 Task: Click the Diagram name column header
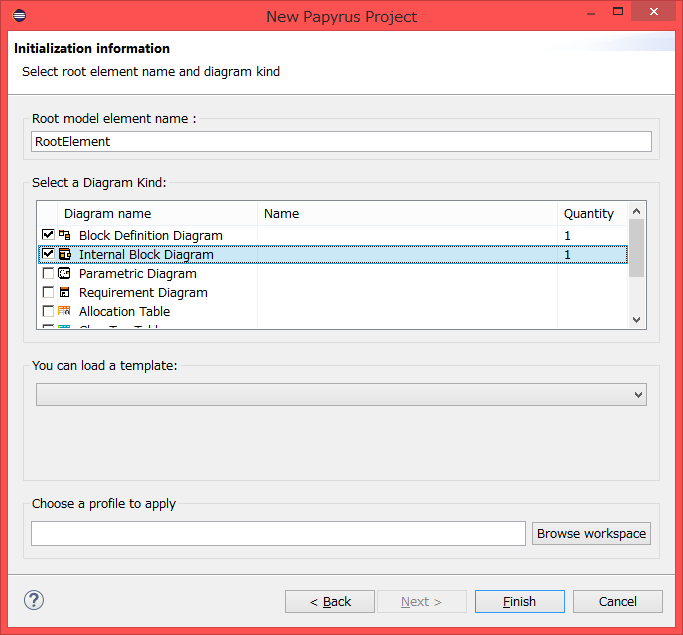point(157,213)
